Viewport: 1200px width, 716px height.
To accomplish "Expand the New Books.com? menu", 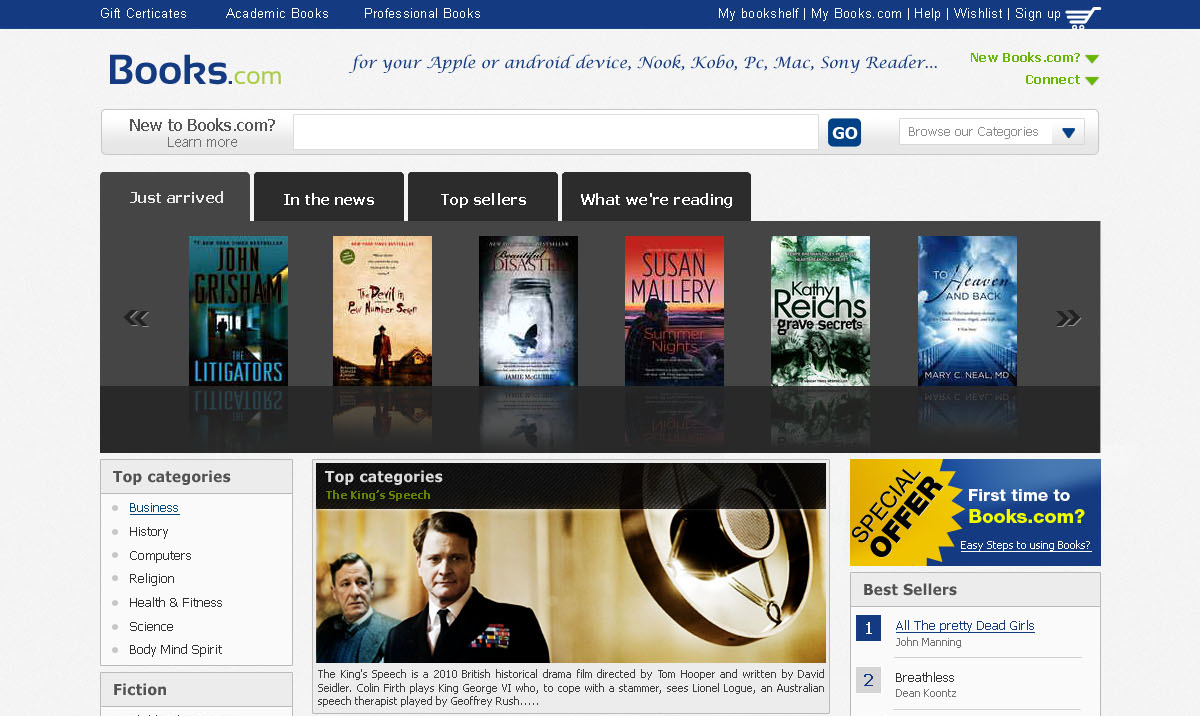I will pyautogui.click(x=1034, y=58).
